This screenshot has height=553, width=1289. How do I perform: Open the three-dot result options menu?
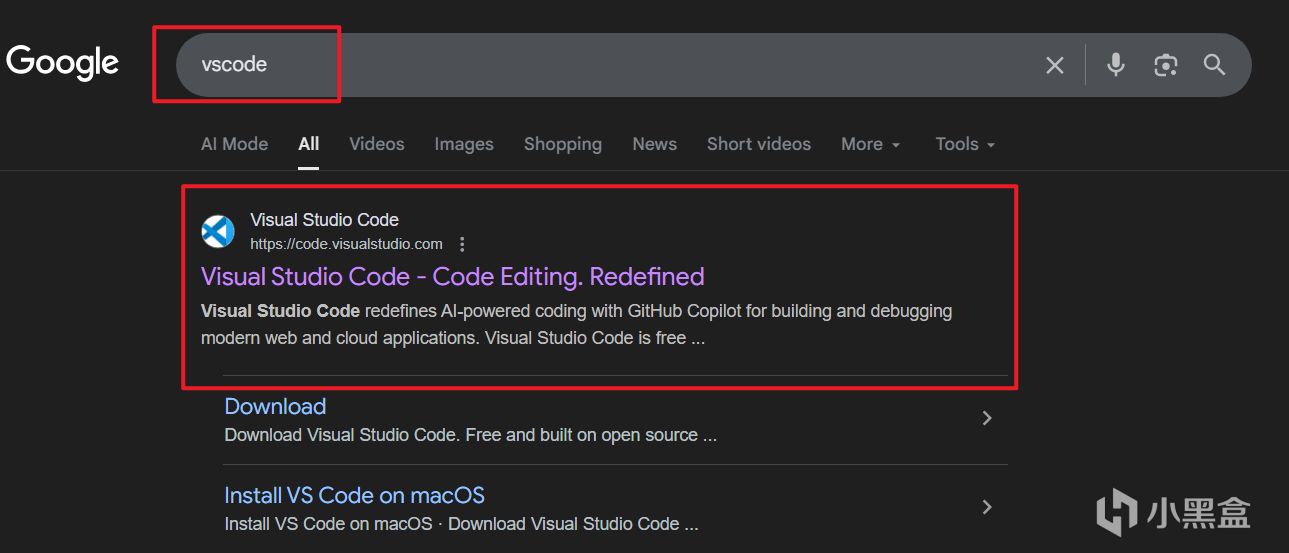(462, 244)
